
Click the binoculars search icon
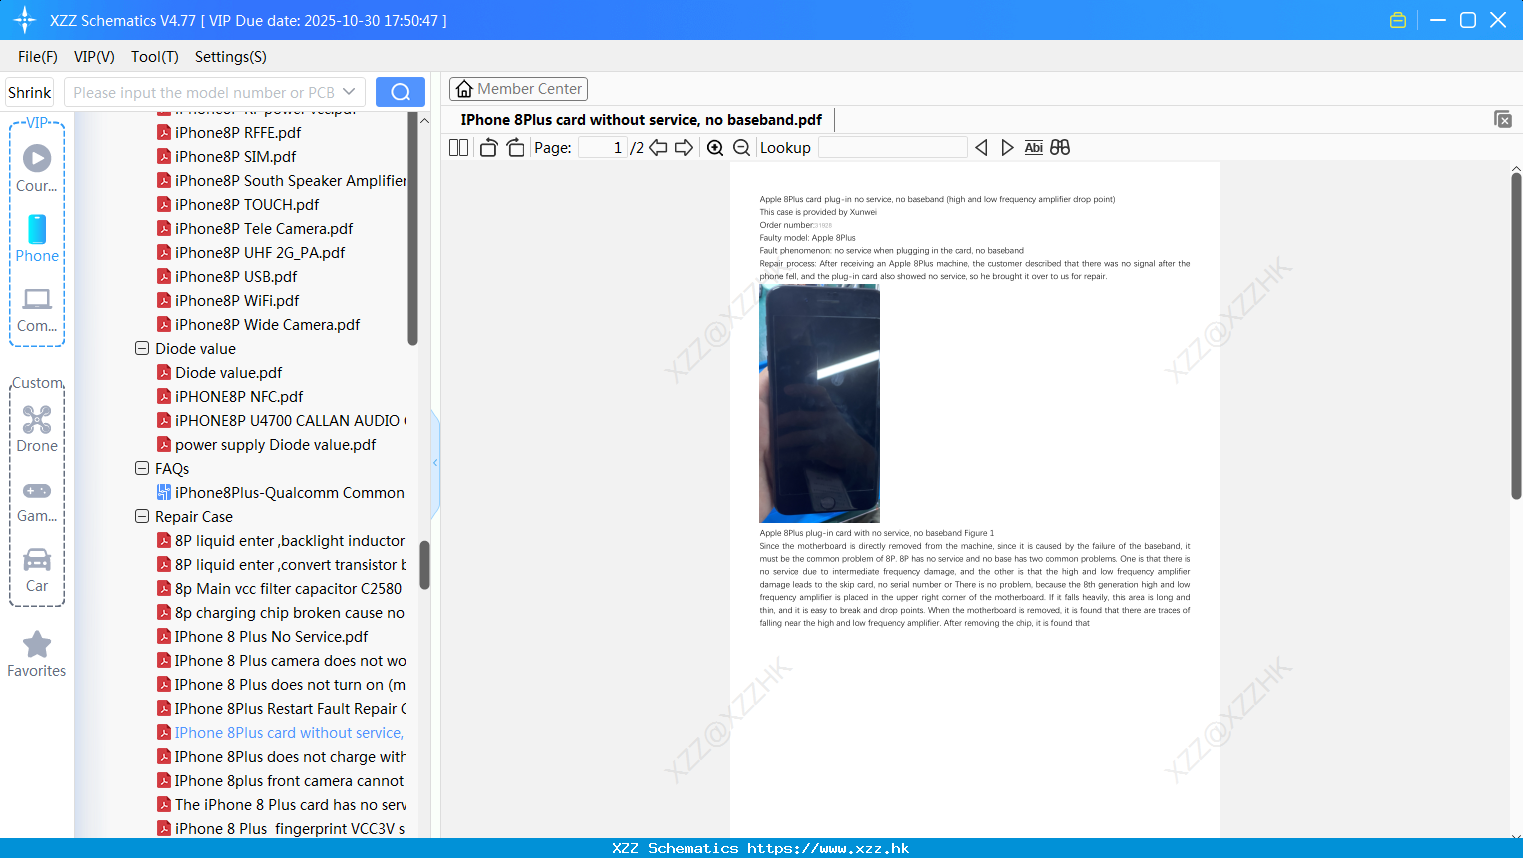click(x=1060, y=148)
